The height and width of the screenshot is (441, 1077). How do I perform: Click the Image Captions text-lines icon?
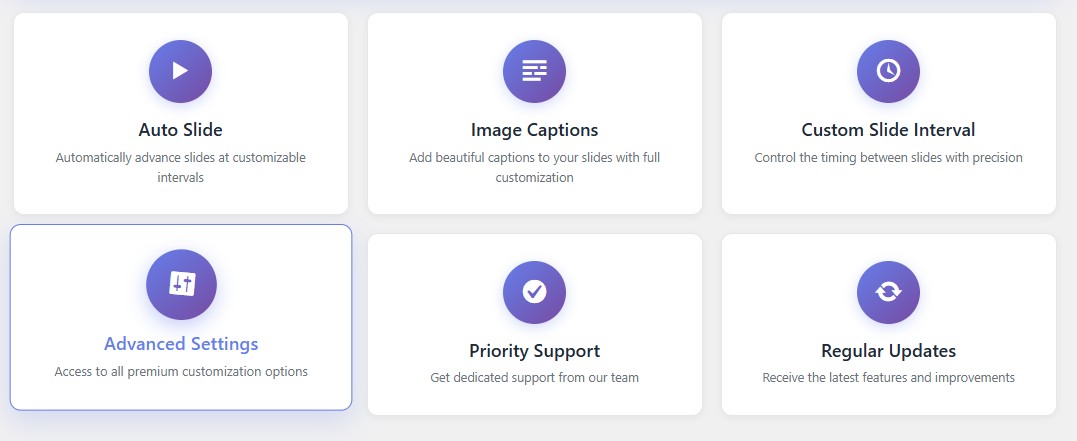click(534, 71)
